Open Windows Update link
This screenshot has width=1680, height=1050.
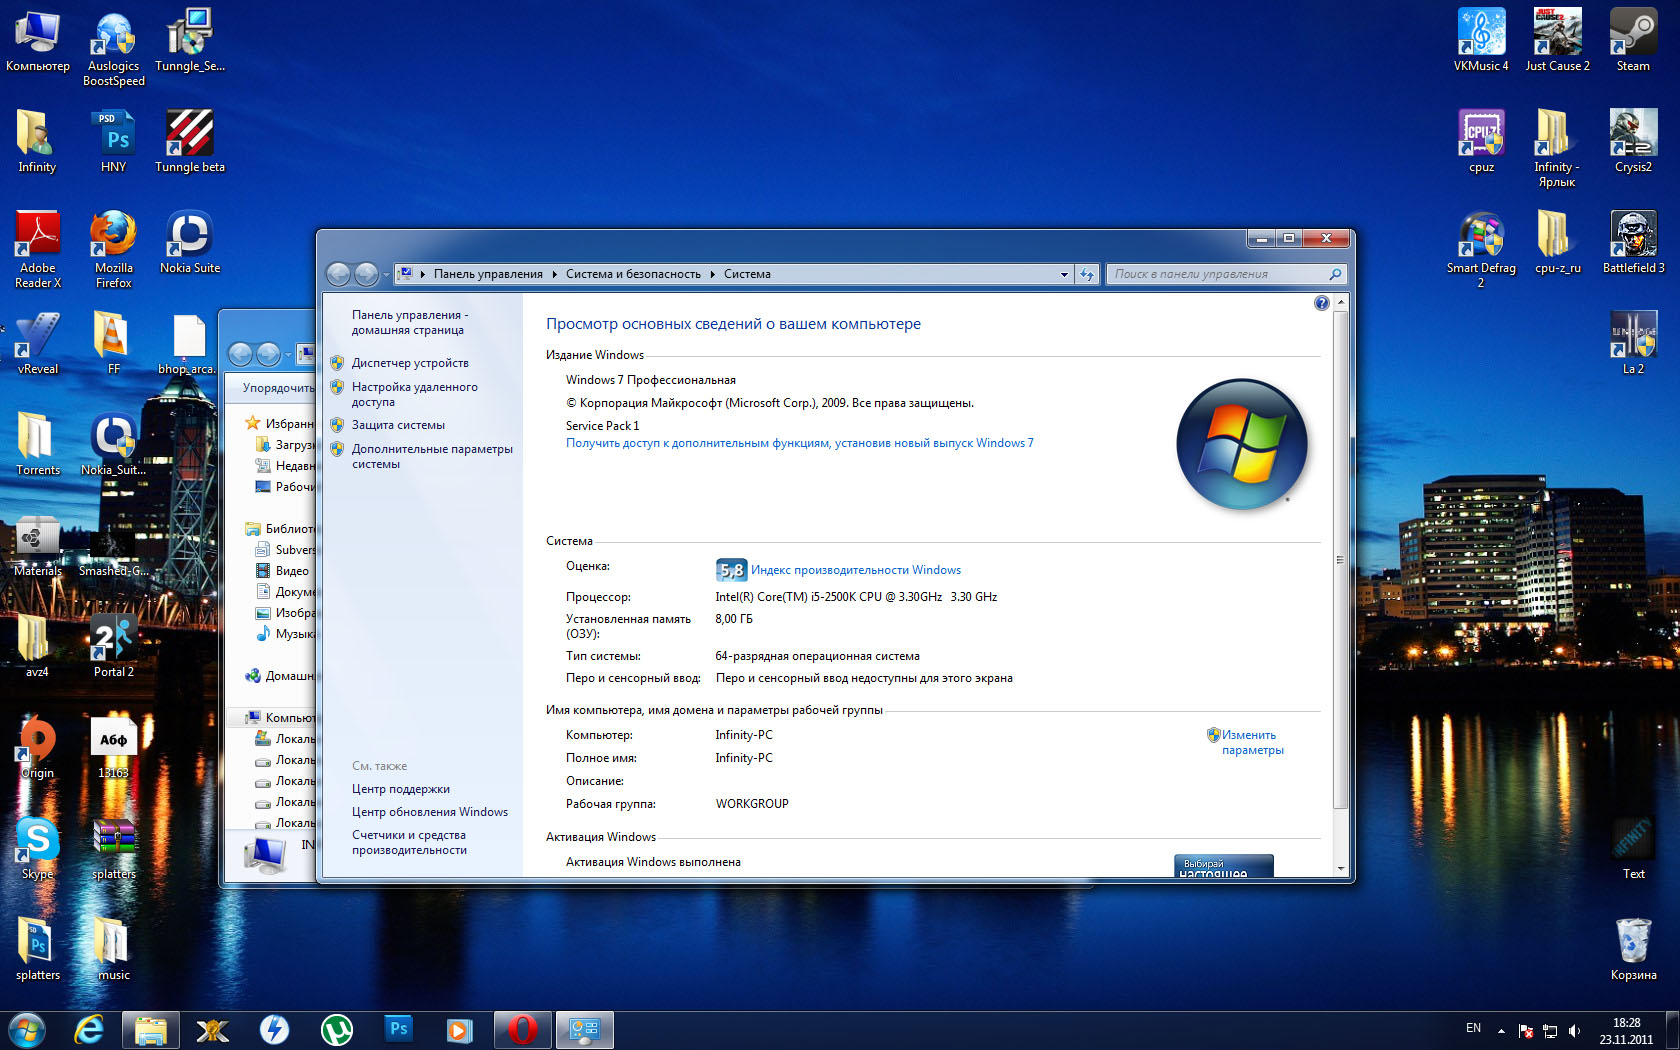[x=430, y=812]
